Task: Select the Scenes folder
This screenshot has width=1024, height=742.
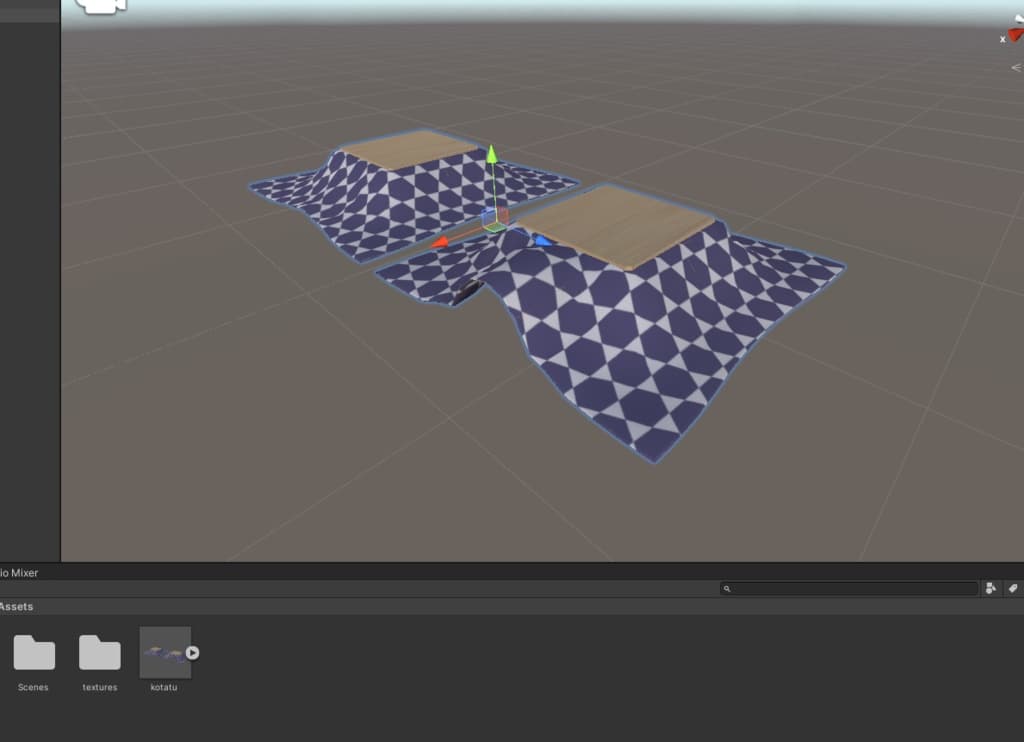Action: pyautogui.click(x=34, y=652)
